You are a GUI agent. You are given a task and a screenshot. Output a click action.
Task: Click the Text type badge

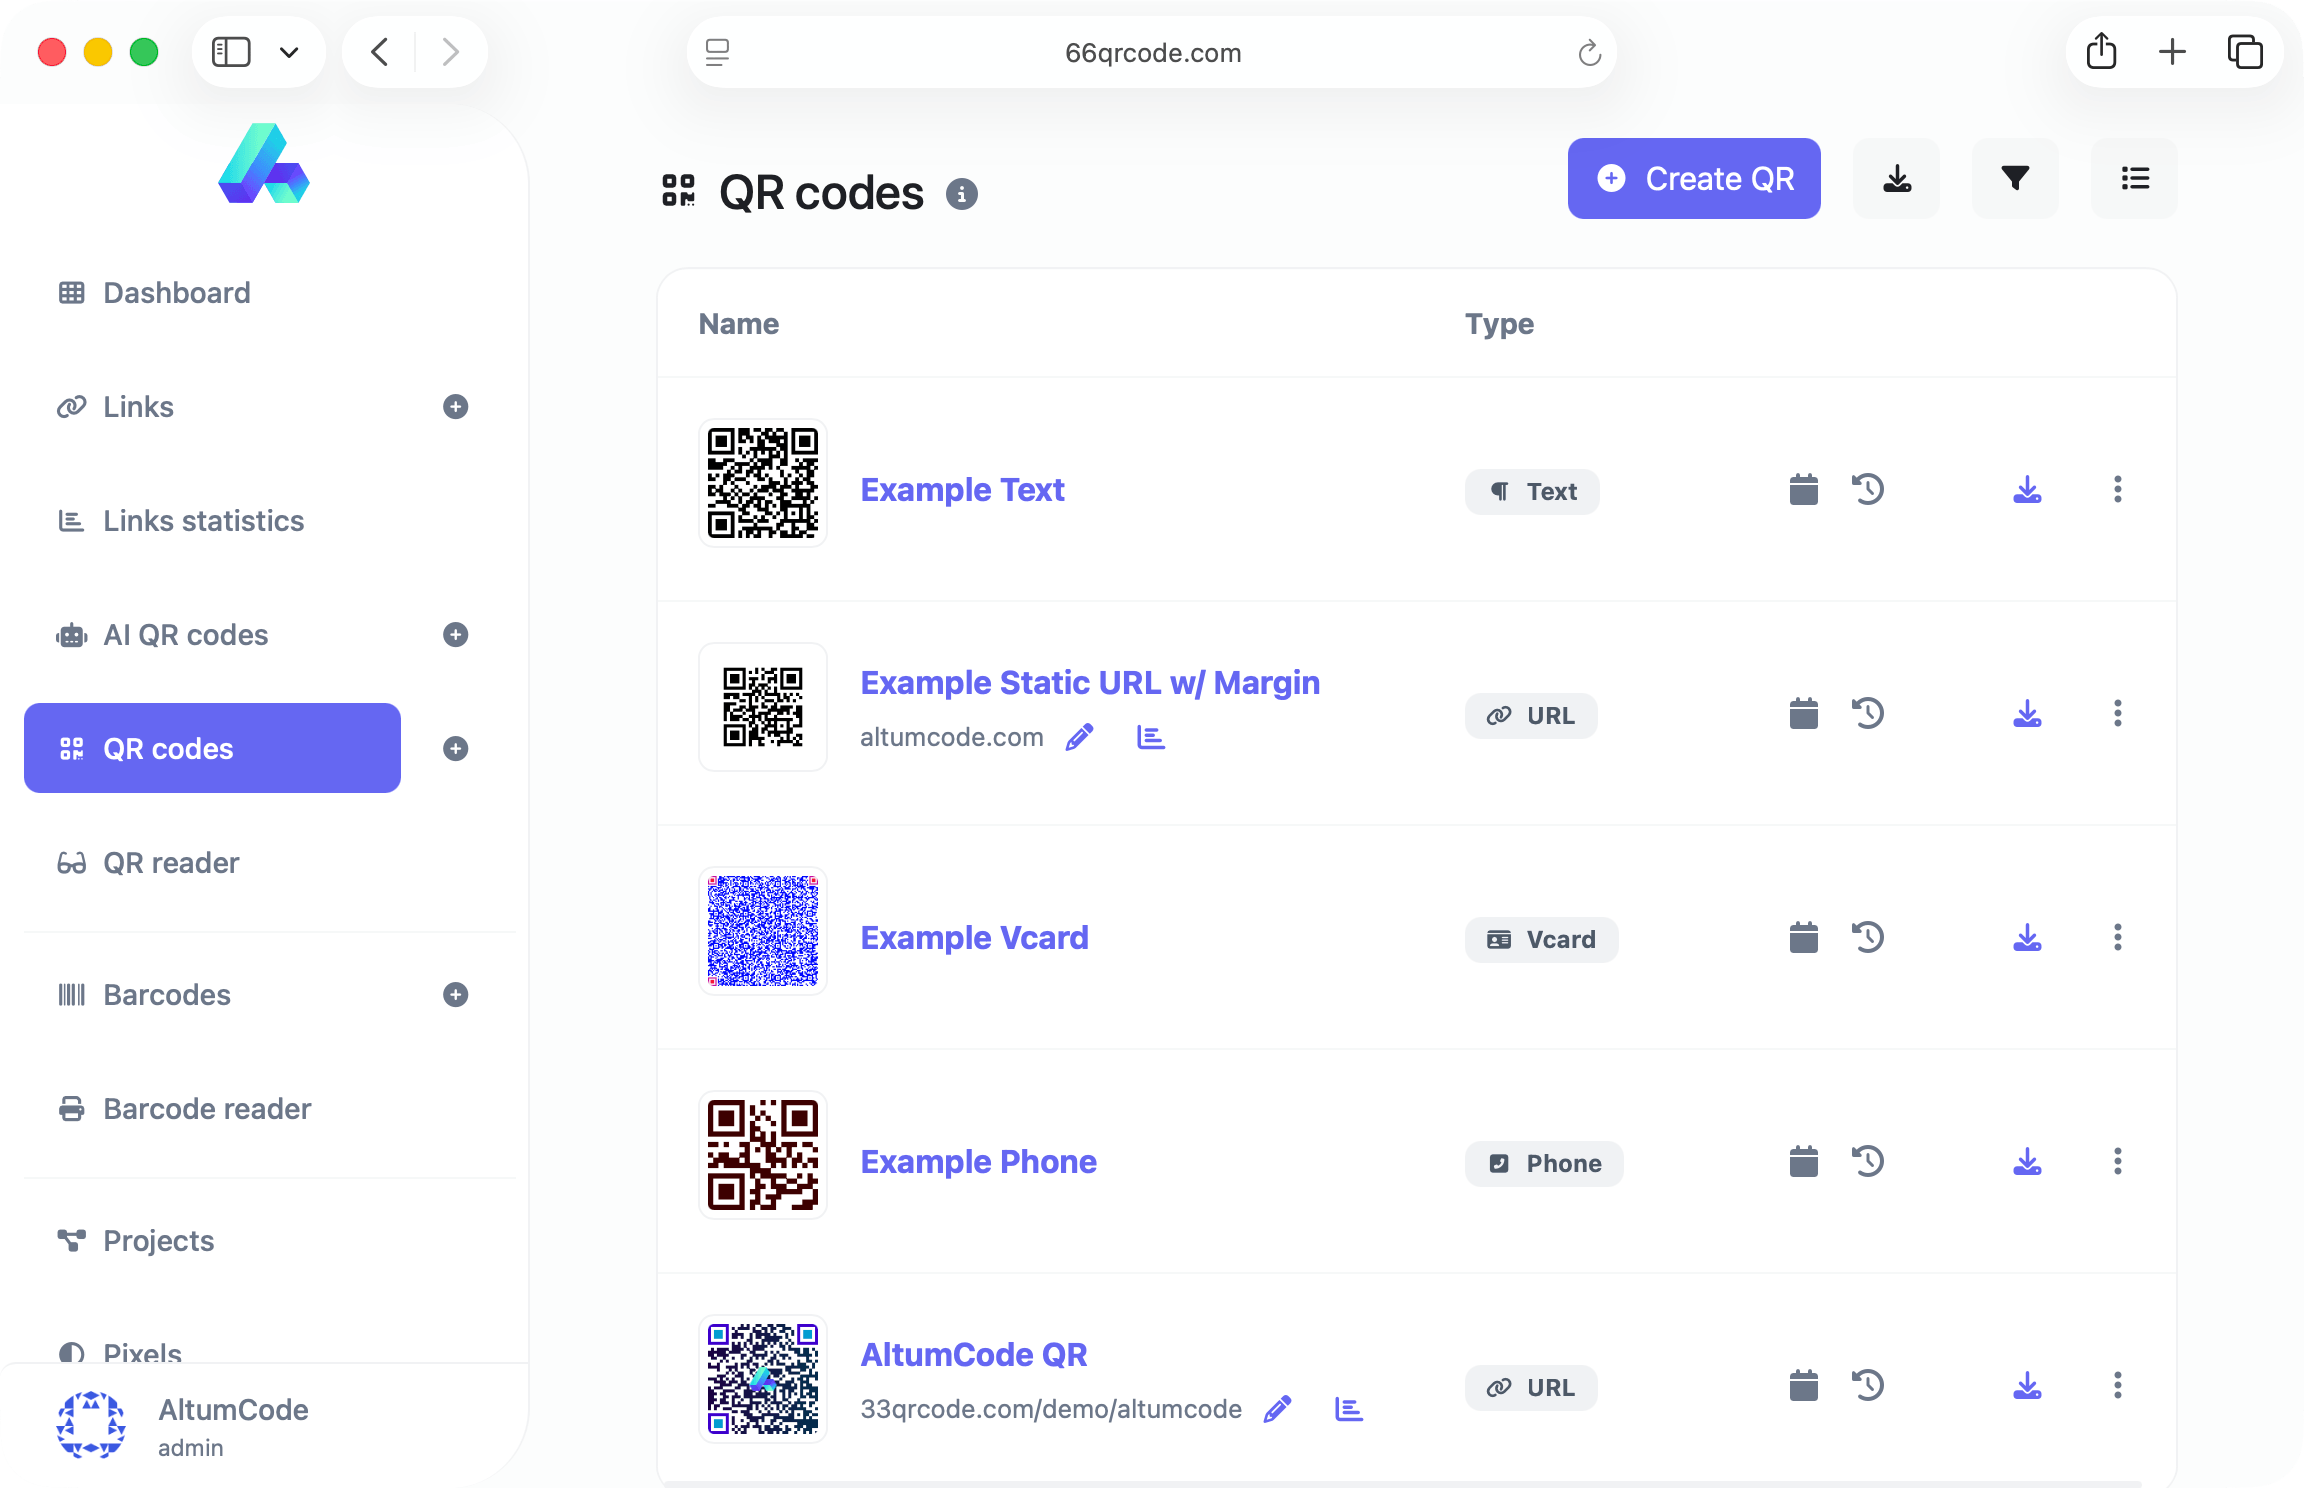[x=1532, y=492]
